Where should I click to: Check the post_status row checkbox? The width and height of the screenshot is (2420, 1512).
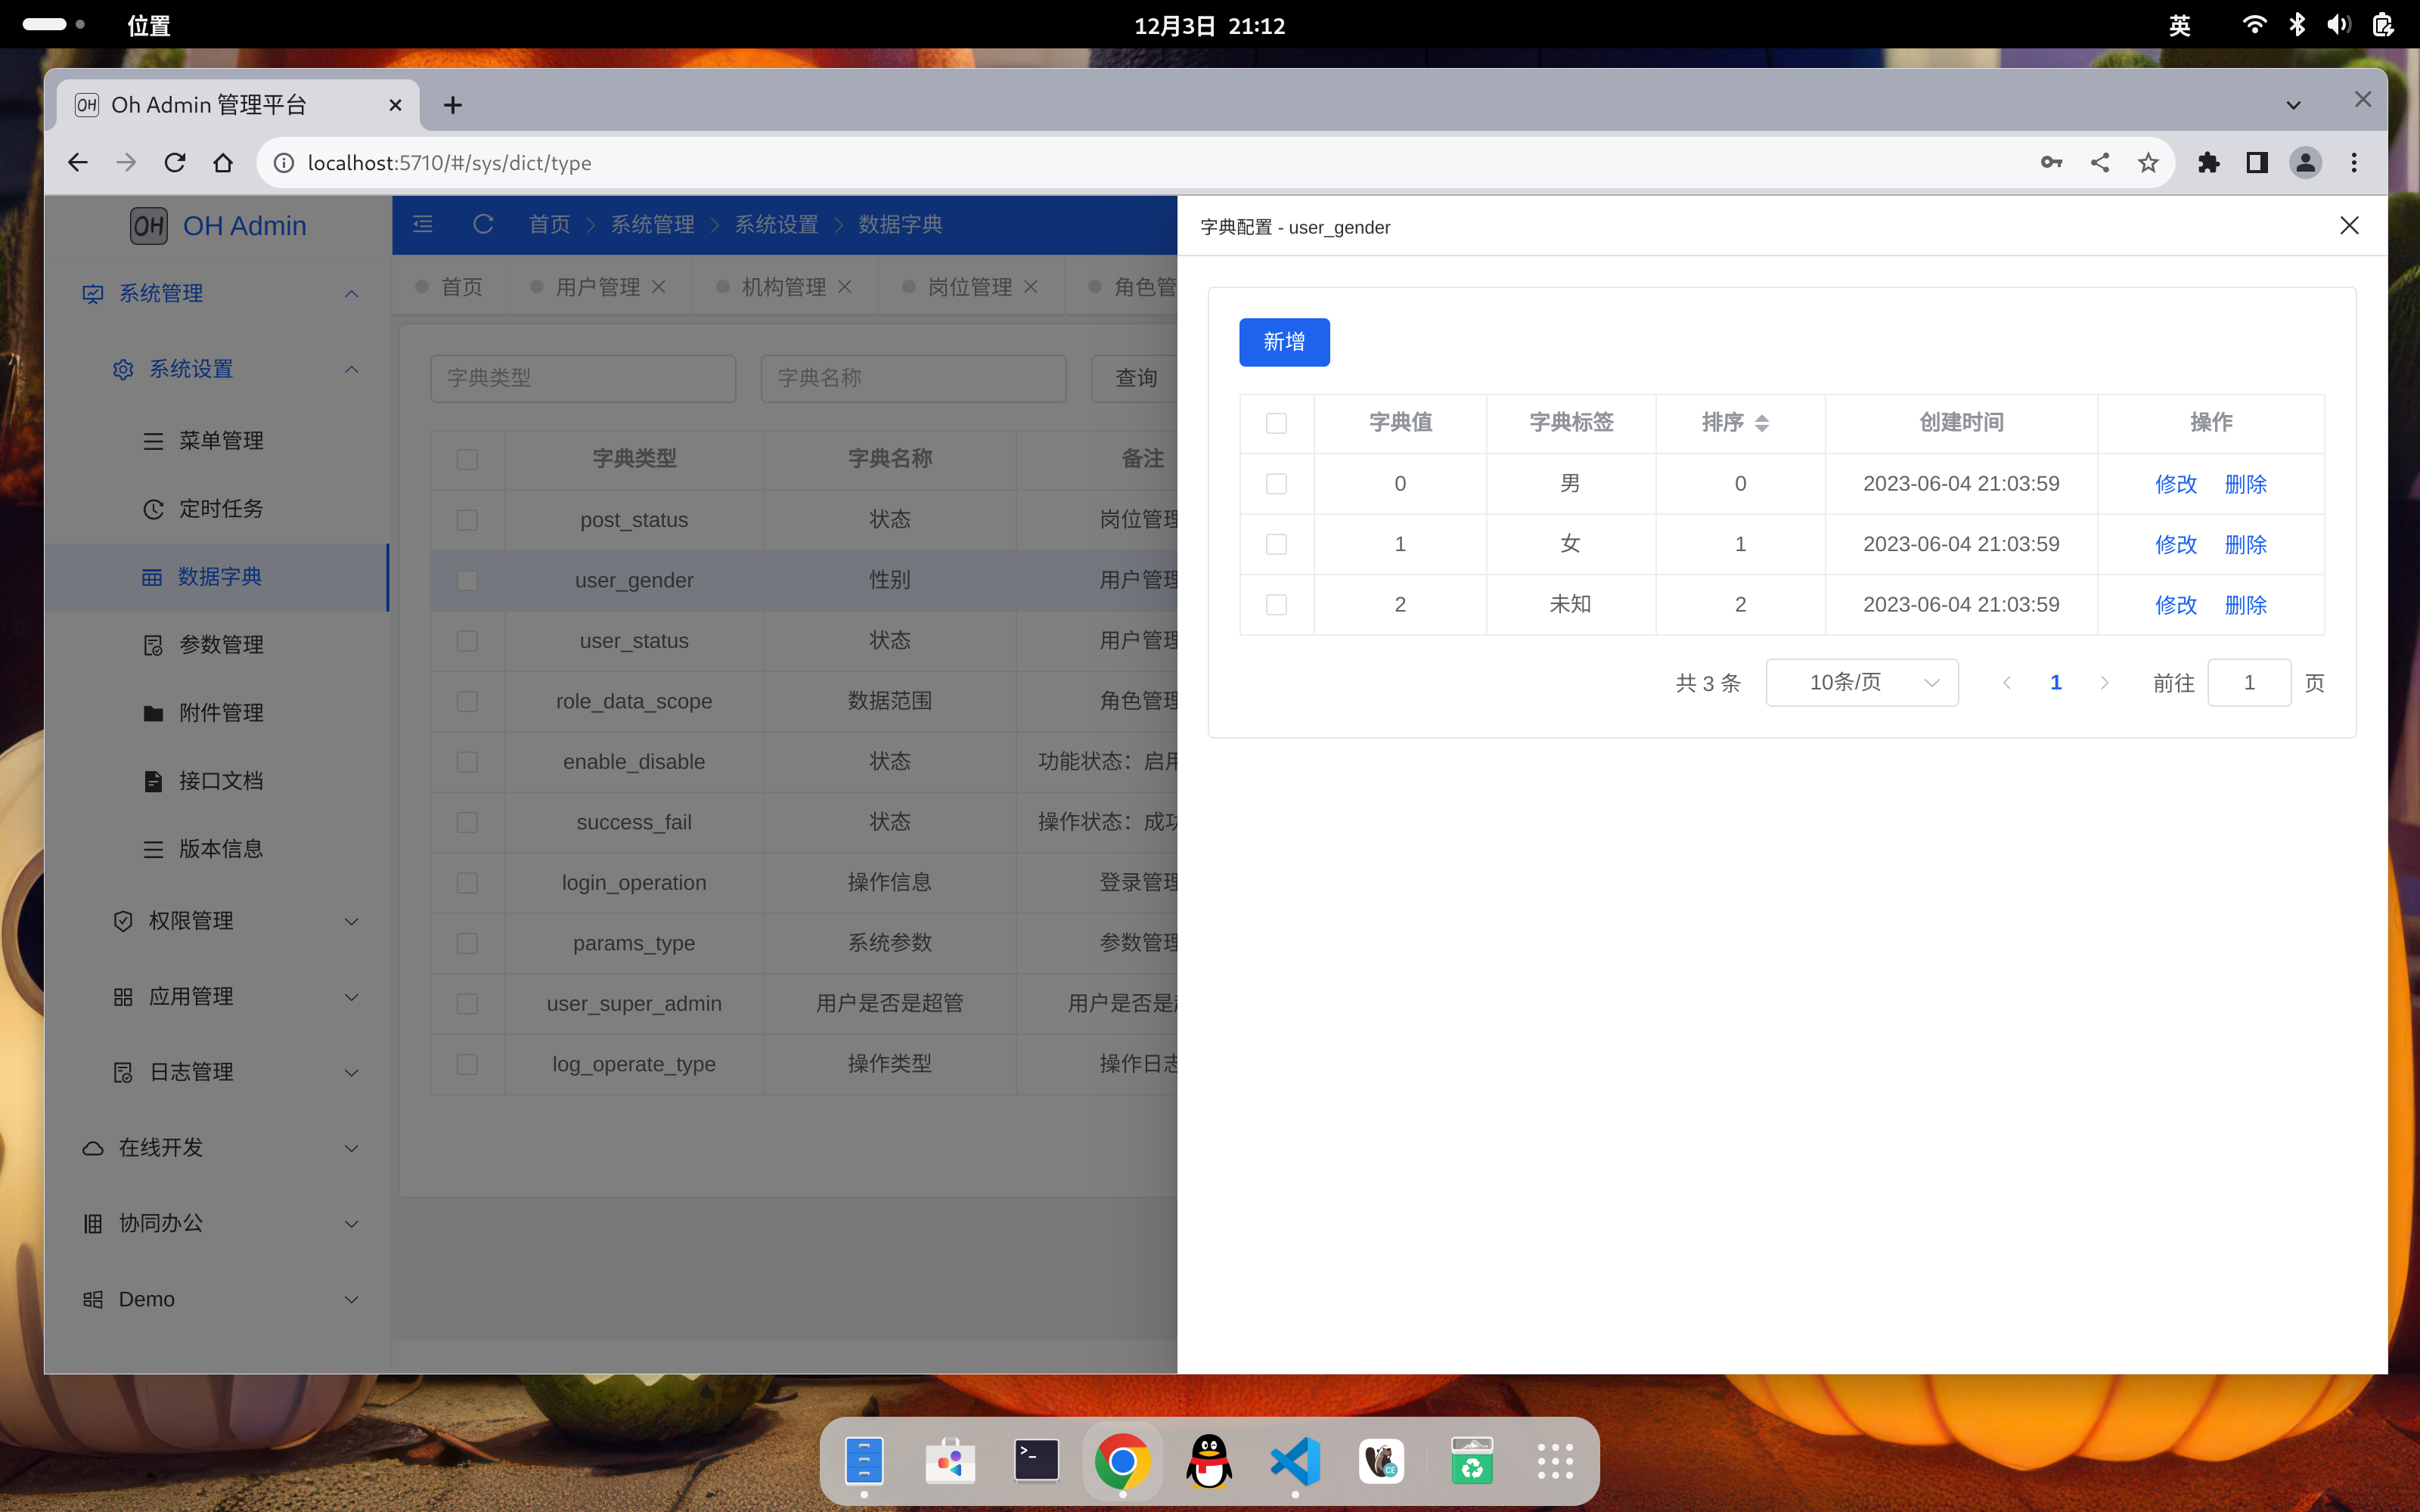467,520
